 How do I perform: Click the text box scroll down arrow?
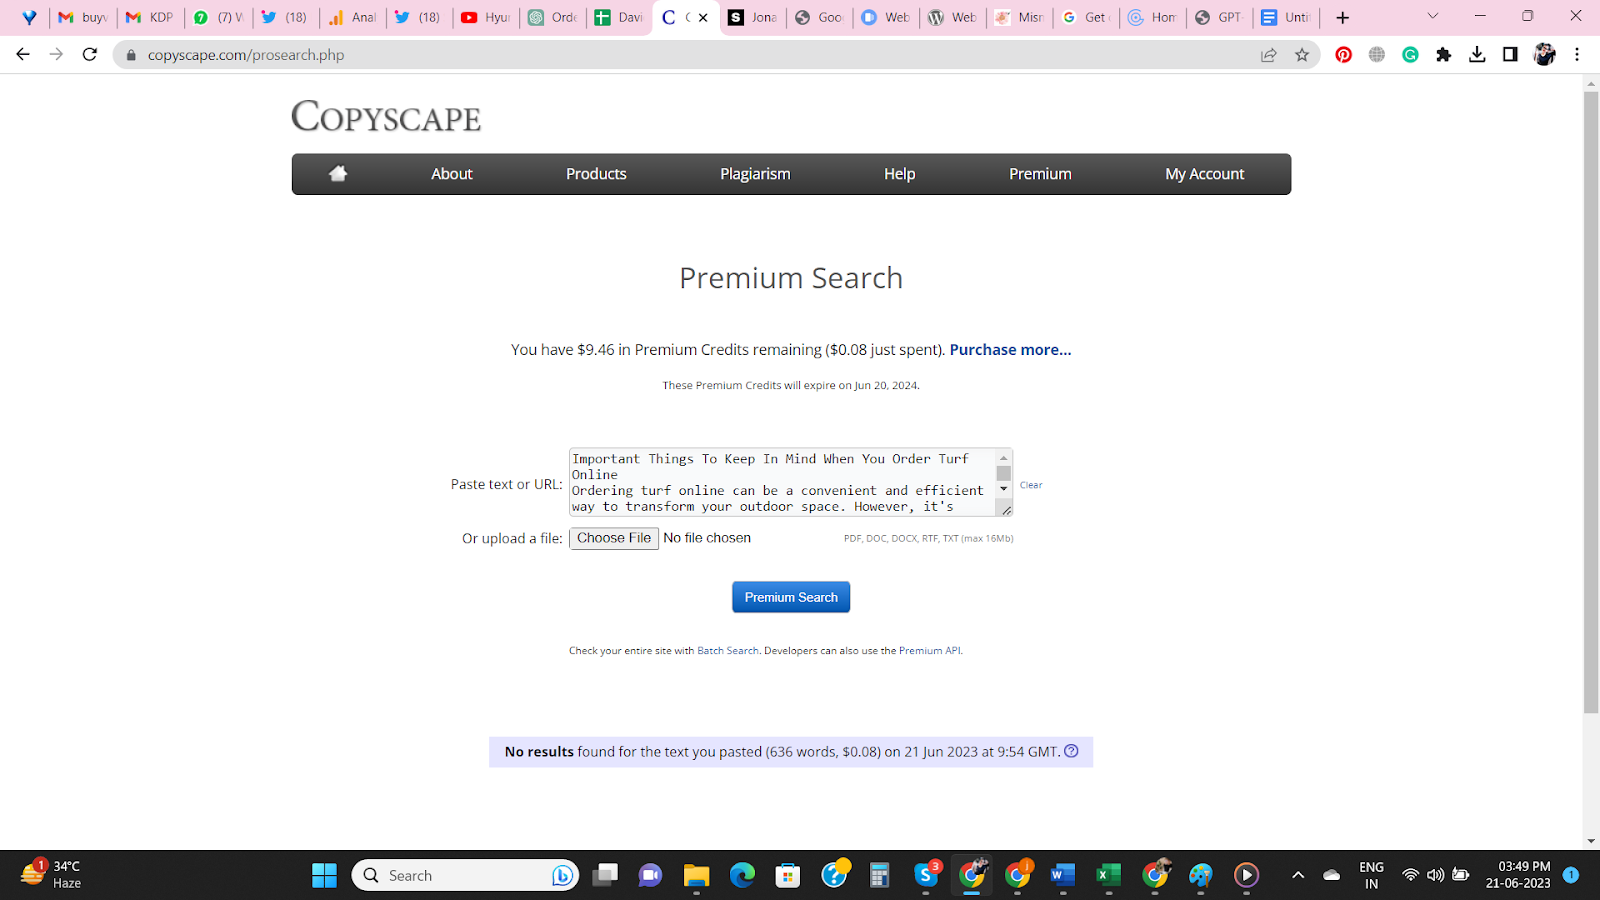1003,489
